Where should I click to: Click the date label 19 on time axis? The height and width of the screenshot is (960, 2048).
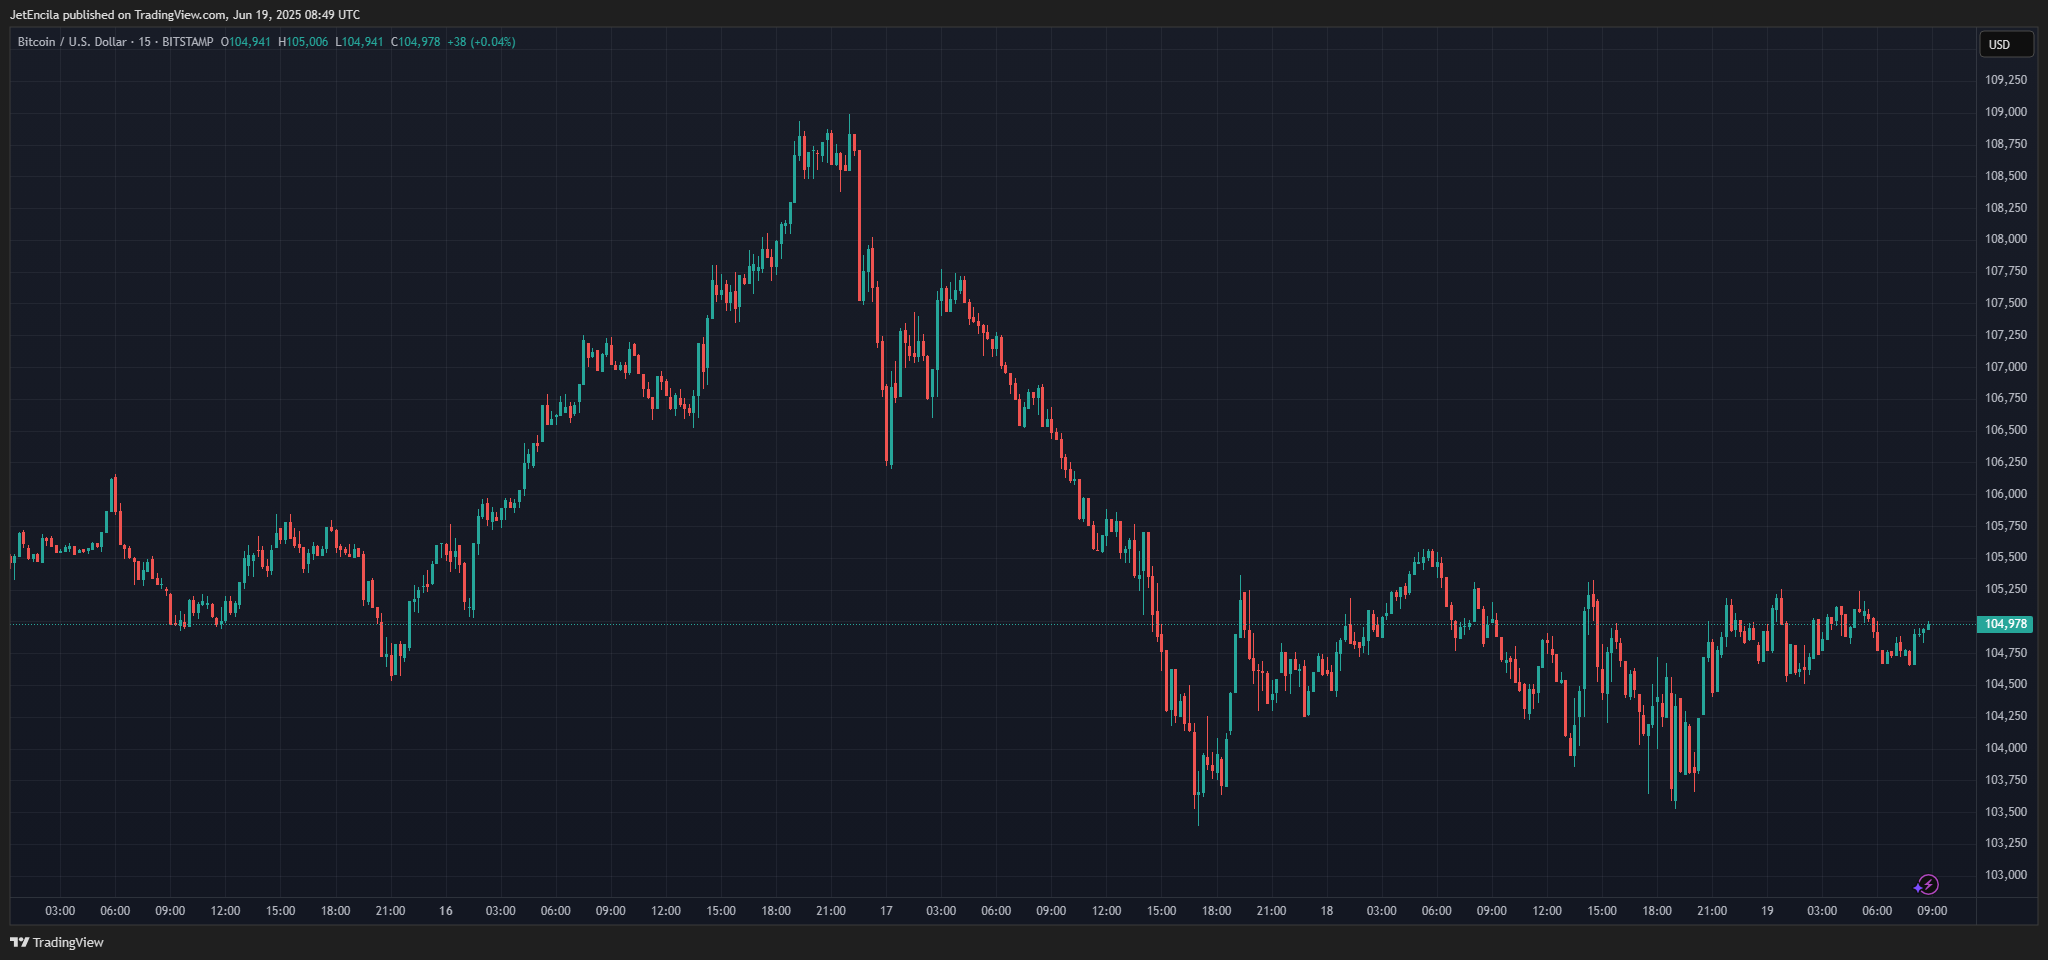click(x=1767, y=911)
